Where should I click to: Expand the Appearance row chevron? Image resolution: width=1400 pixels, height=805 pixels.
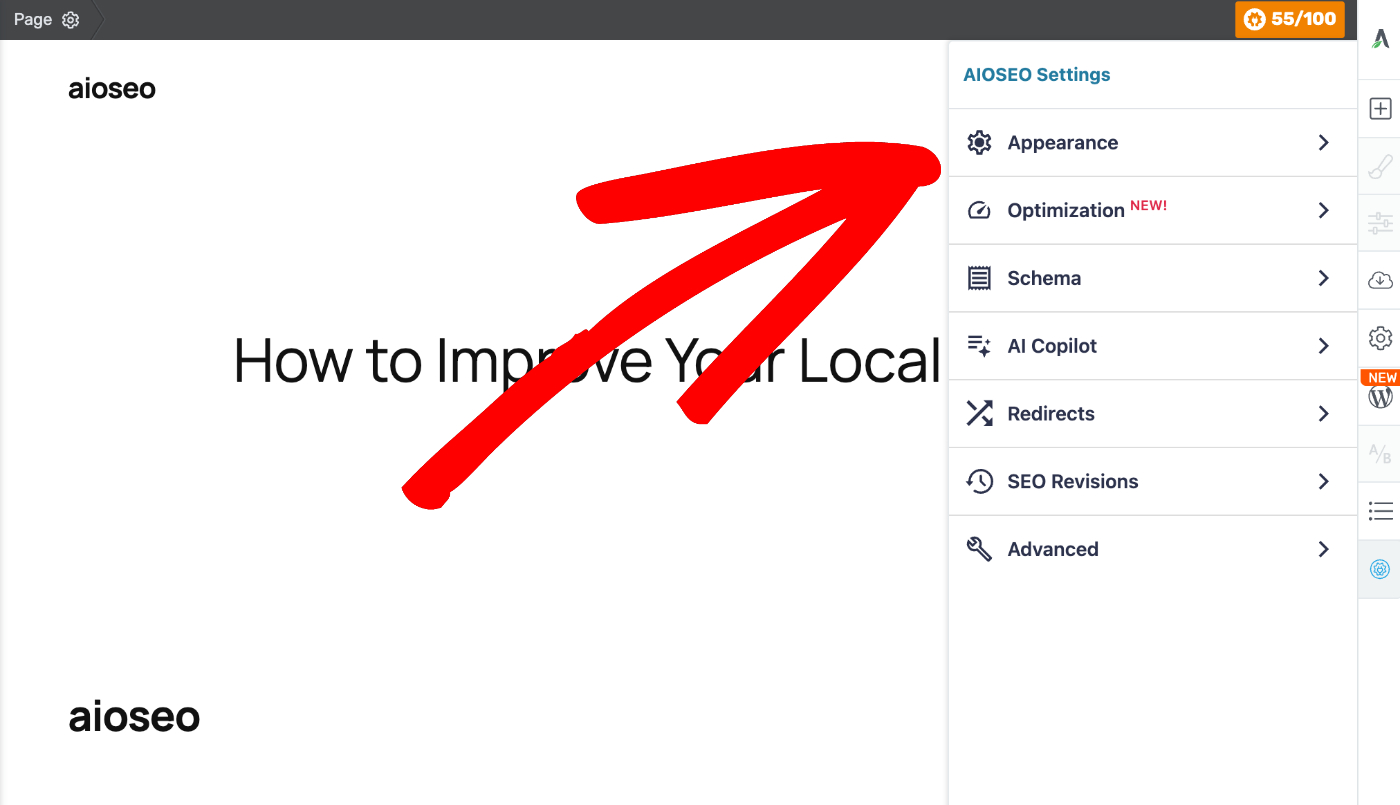[x=1323, y=143]
